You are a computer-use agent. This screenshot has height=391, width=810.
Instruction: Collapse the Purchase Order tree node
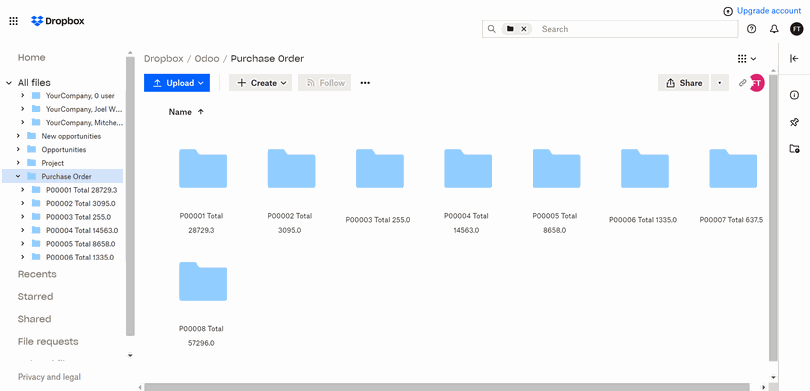coord(18,176)
